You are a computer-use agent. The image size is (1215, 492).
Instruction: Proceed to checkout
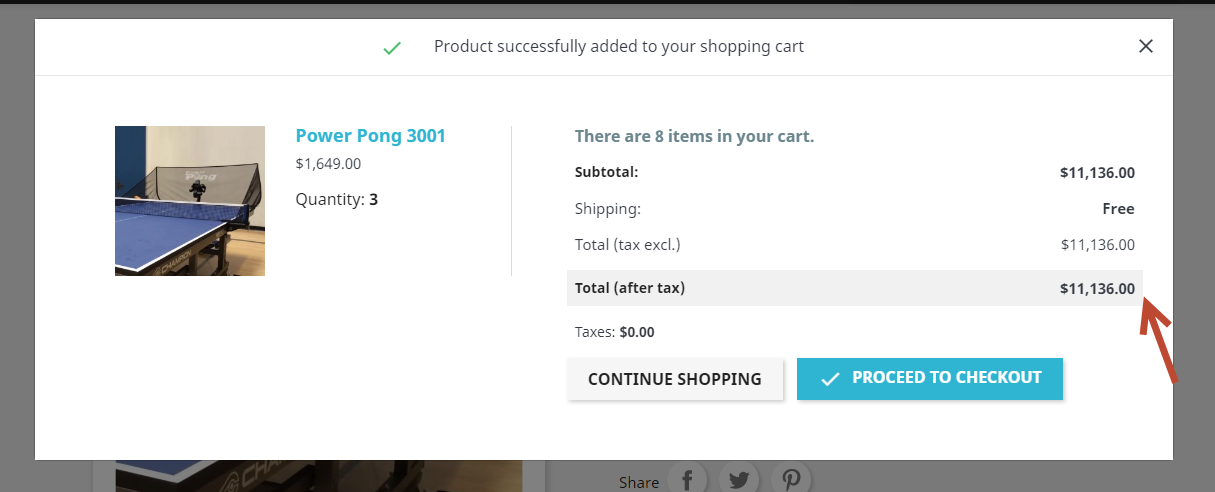coord(929,379)
